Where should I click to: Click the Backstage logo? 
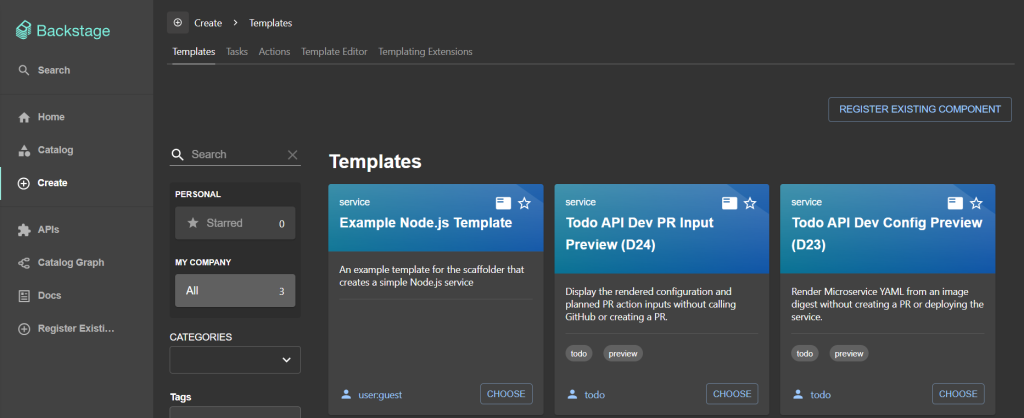(x=63, y=31)
